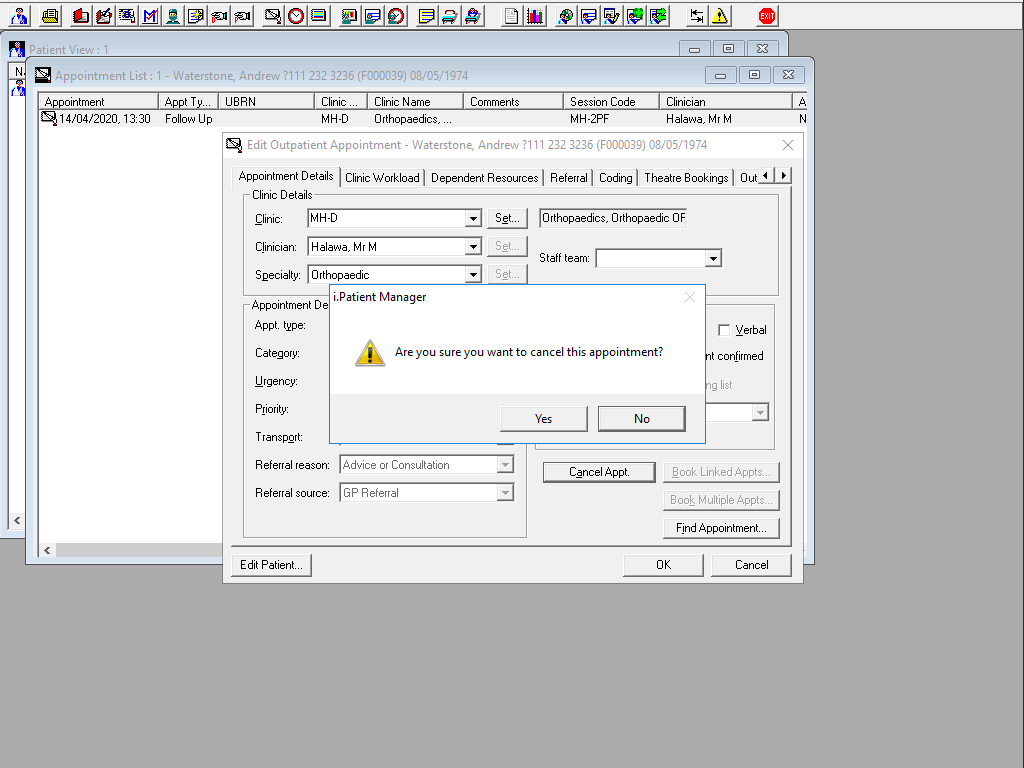The width and height of the screenshot is (1024, 768).
Task: Open the bar chart toolbar icon
Action: tap(534, 16)
